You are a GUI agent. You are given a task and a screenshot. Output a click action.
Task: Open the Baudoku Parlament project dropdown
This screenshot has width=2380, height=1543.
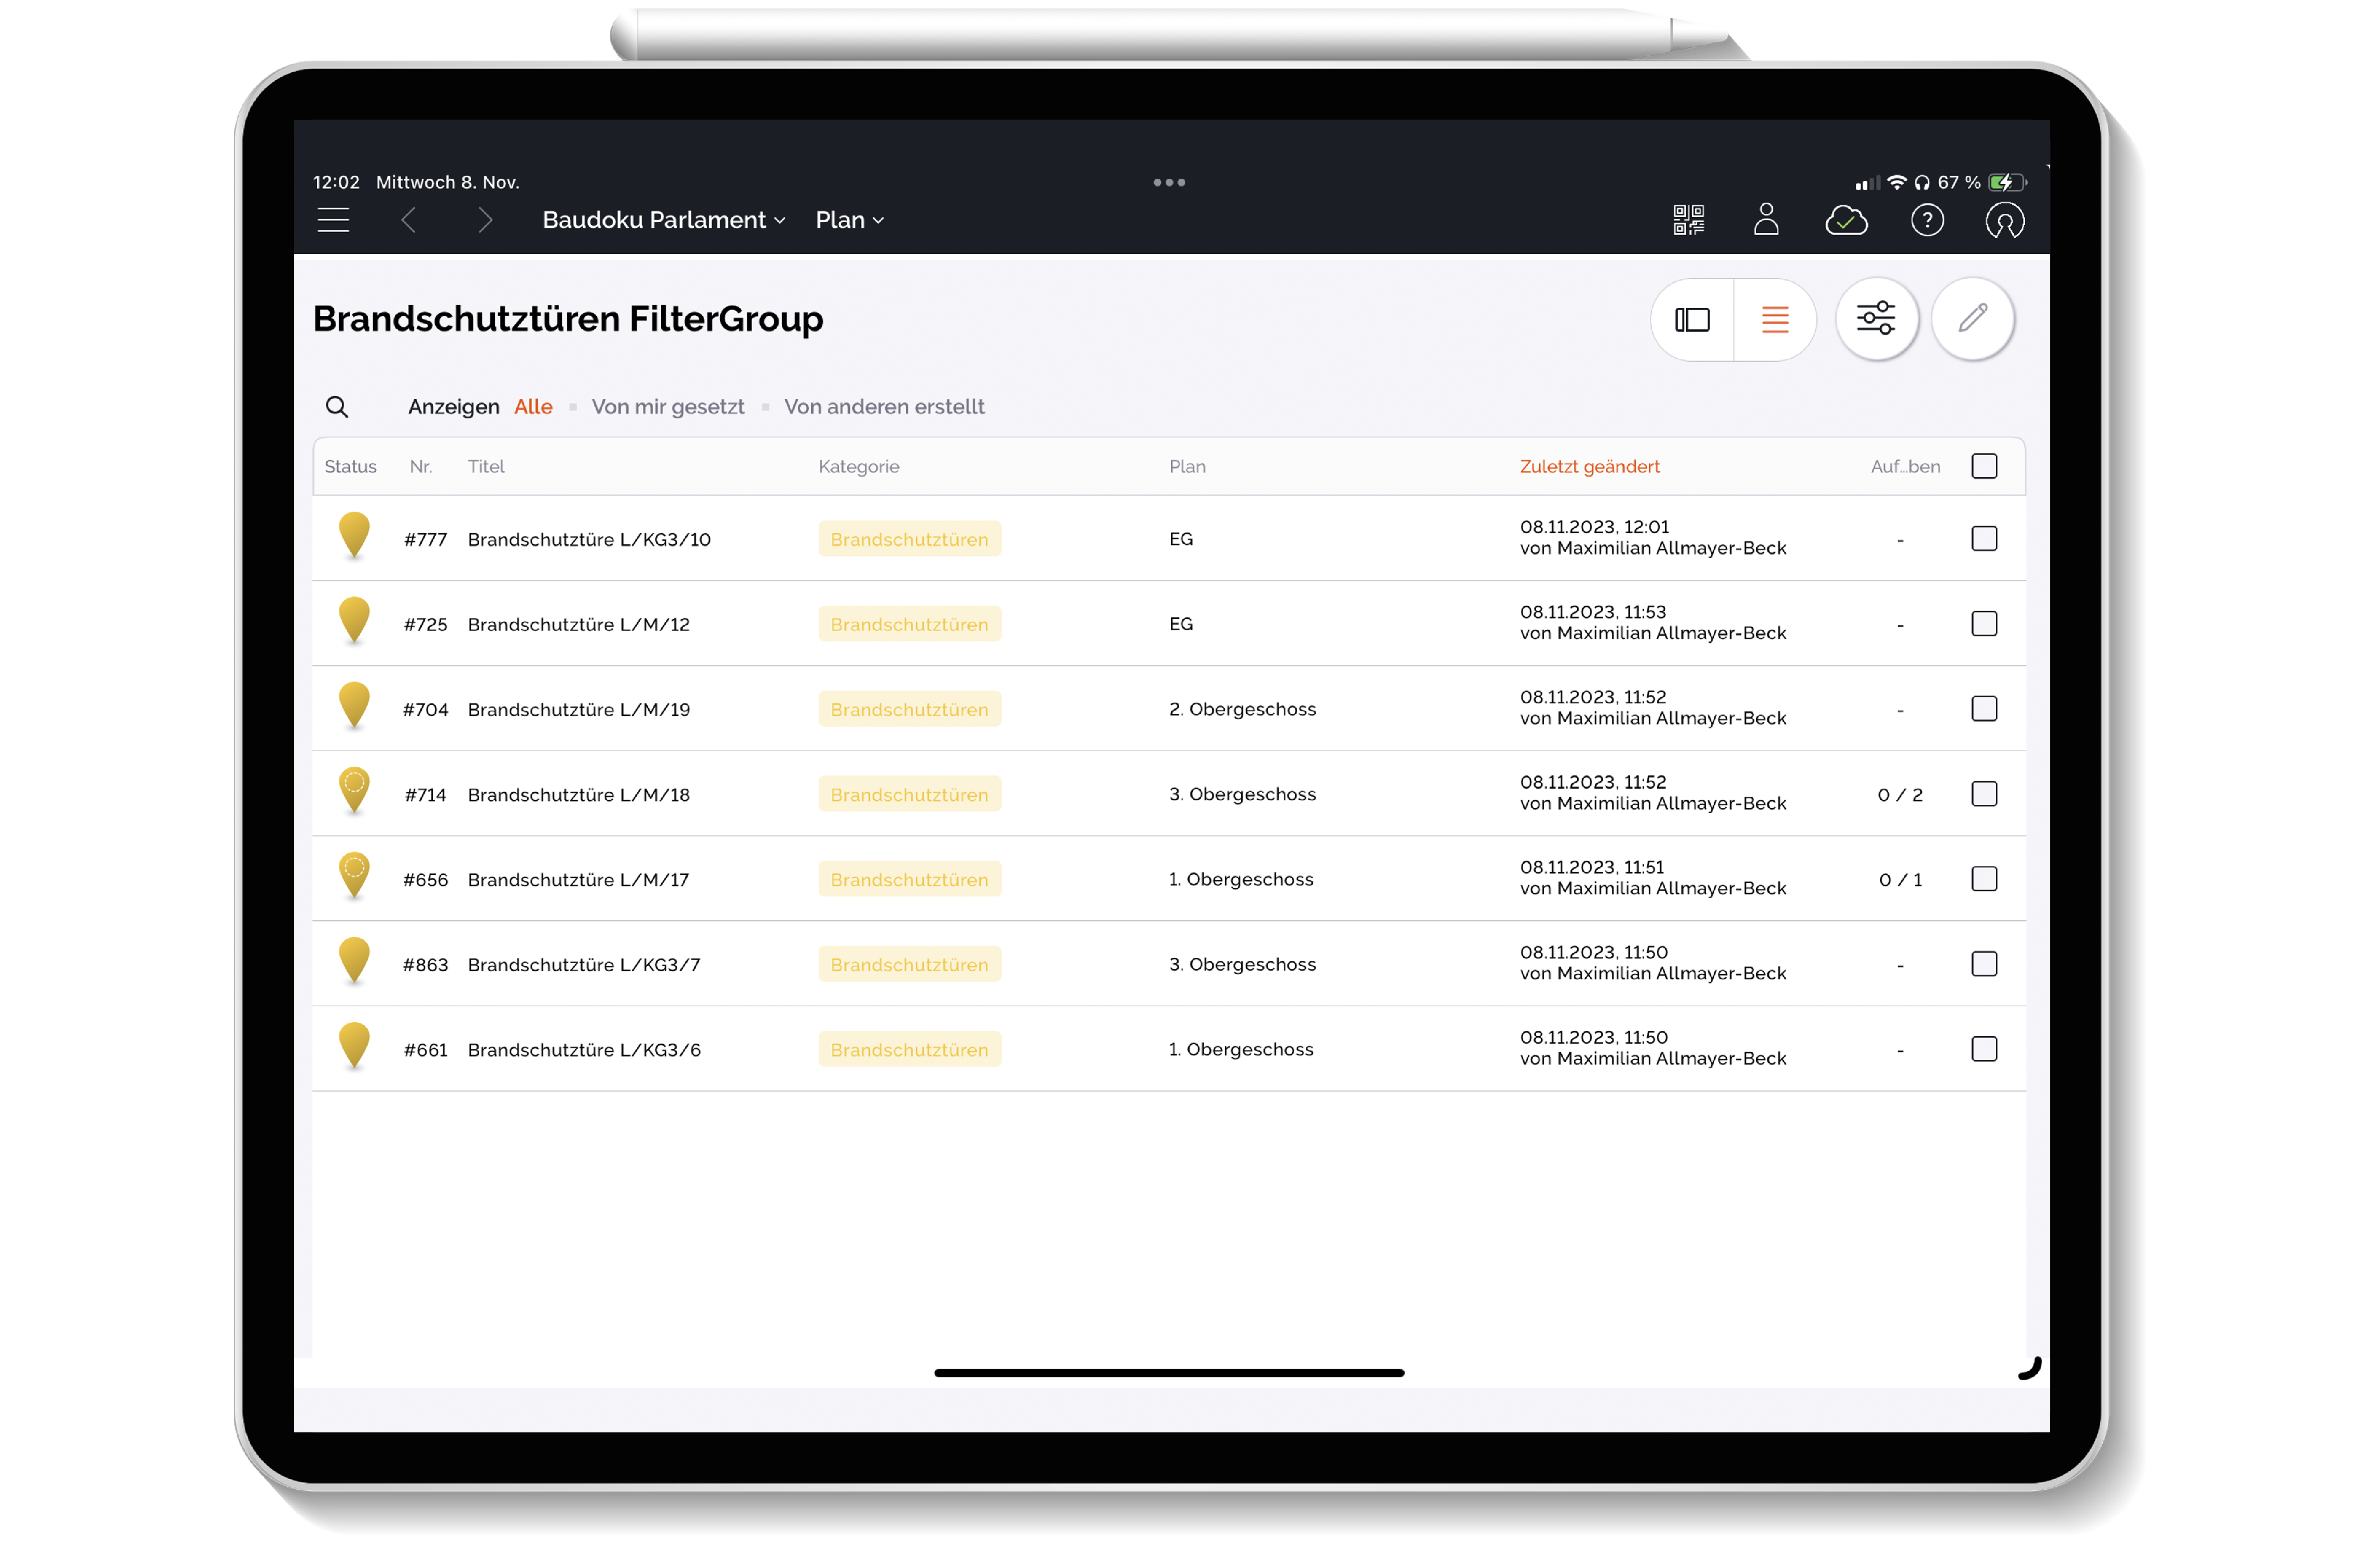click(664, 220)
